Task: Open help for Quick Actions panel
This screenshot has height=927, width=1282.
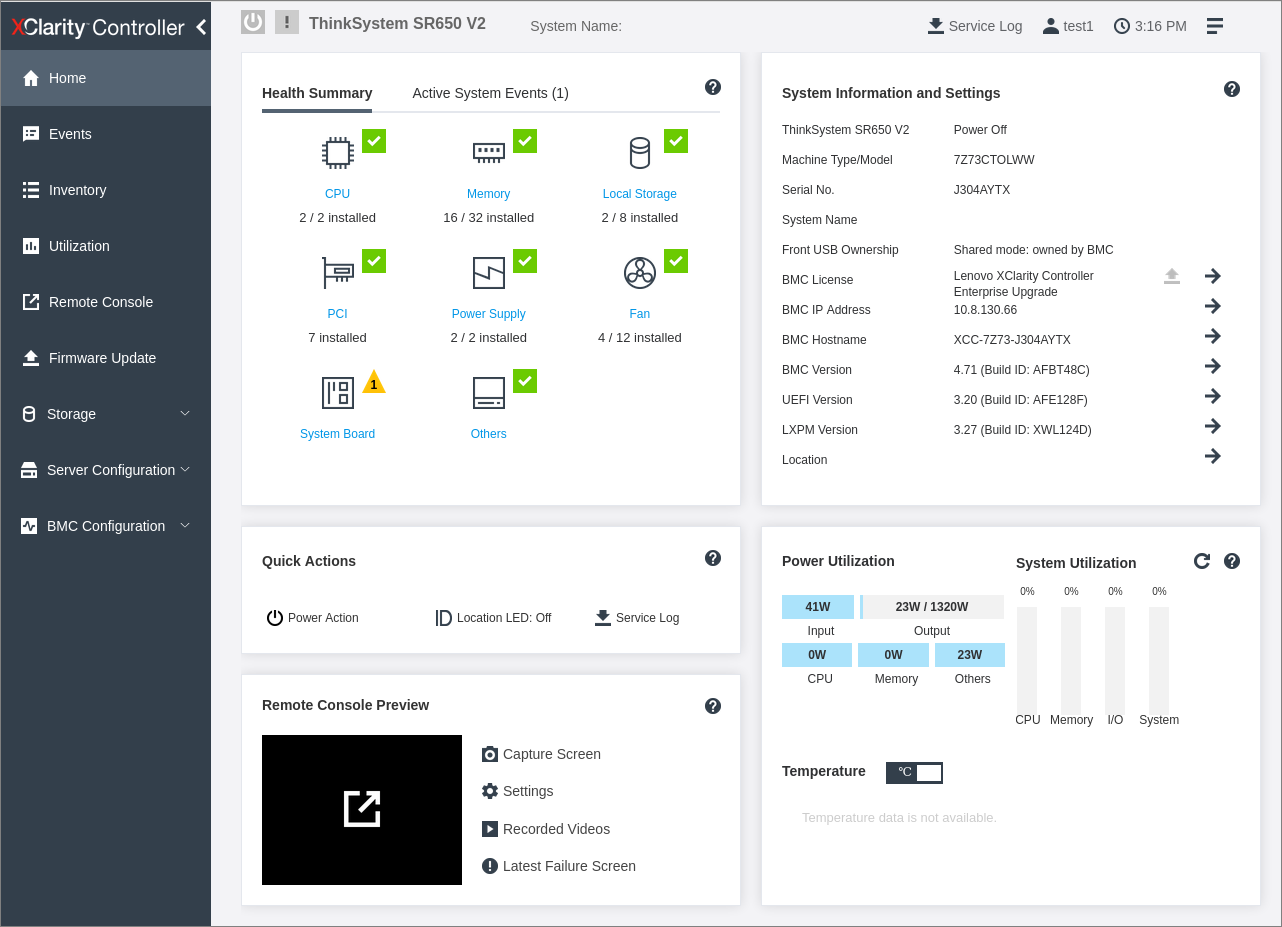Action: [x=713, y=558]
